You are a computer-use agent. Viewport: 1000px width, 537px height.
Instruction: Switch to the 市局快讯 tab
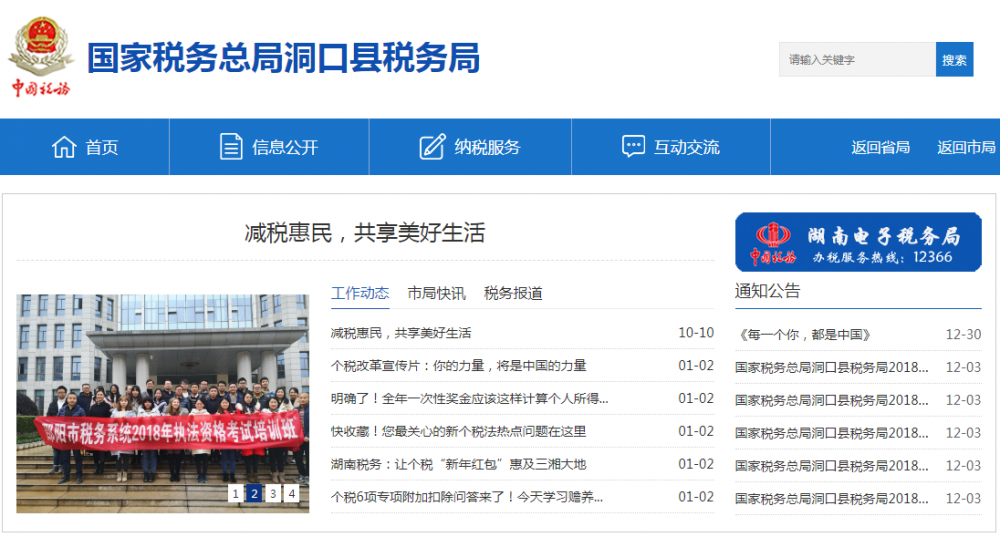[436, 293]
